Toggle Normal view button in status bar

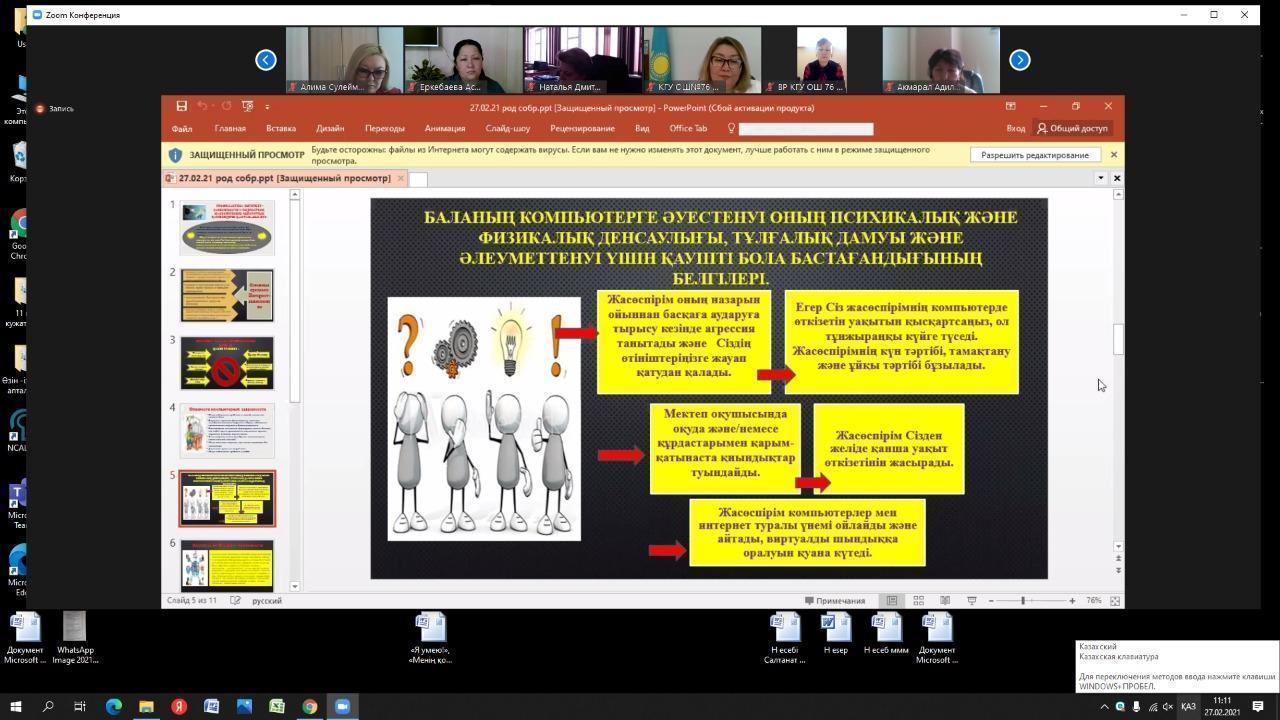coord(891,600)
